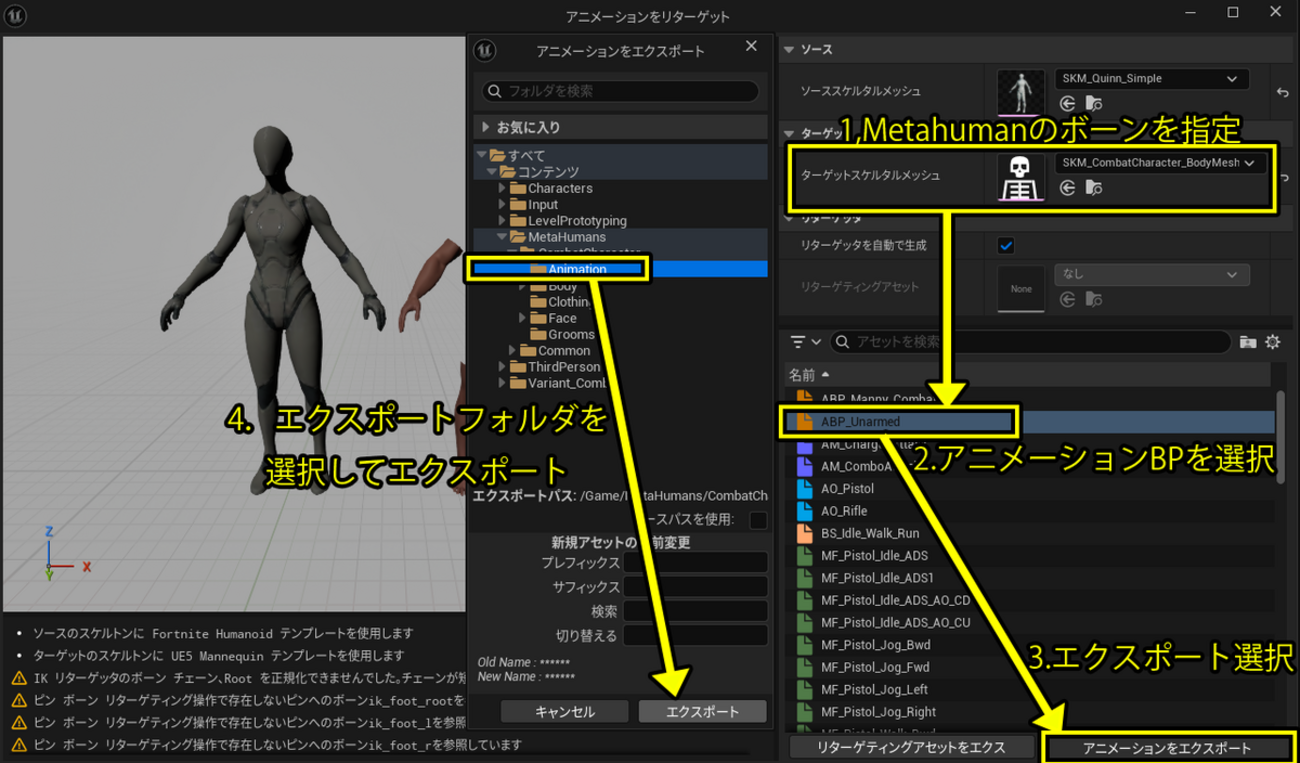The height and width of the screenshot is (763, 1300).
Task: Click source mesh 'browse to asset' folder icon
Action: [x=1094, y=102]
